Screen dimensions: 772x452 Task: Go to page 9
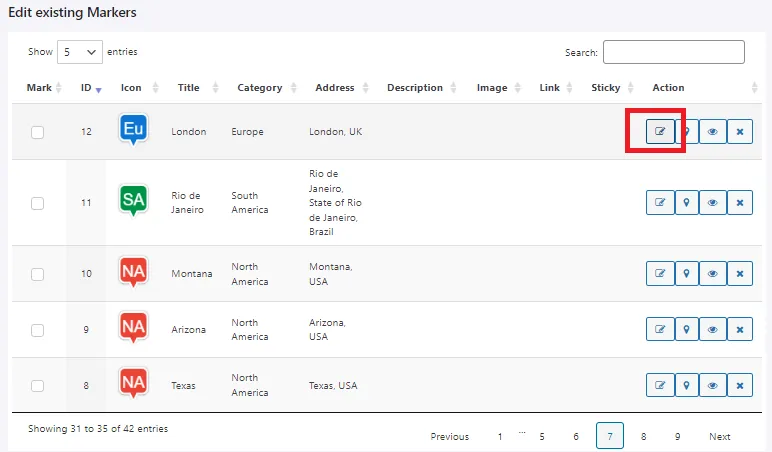677,436
